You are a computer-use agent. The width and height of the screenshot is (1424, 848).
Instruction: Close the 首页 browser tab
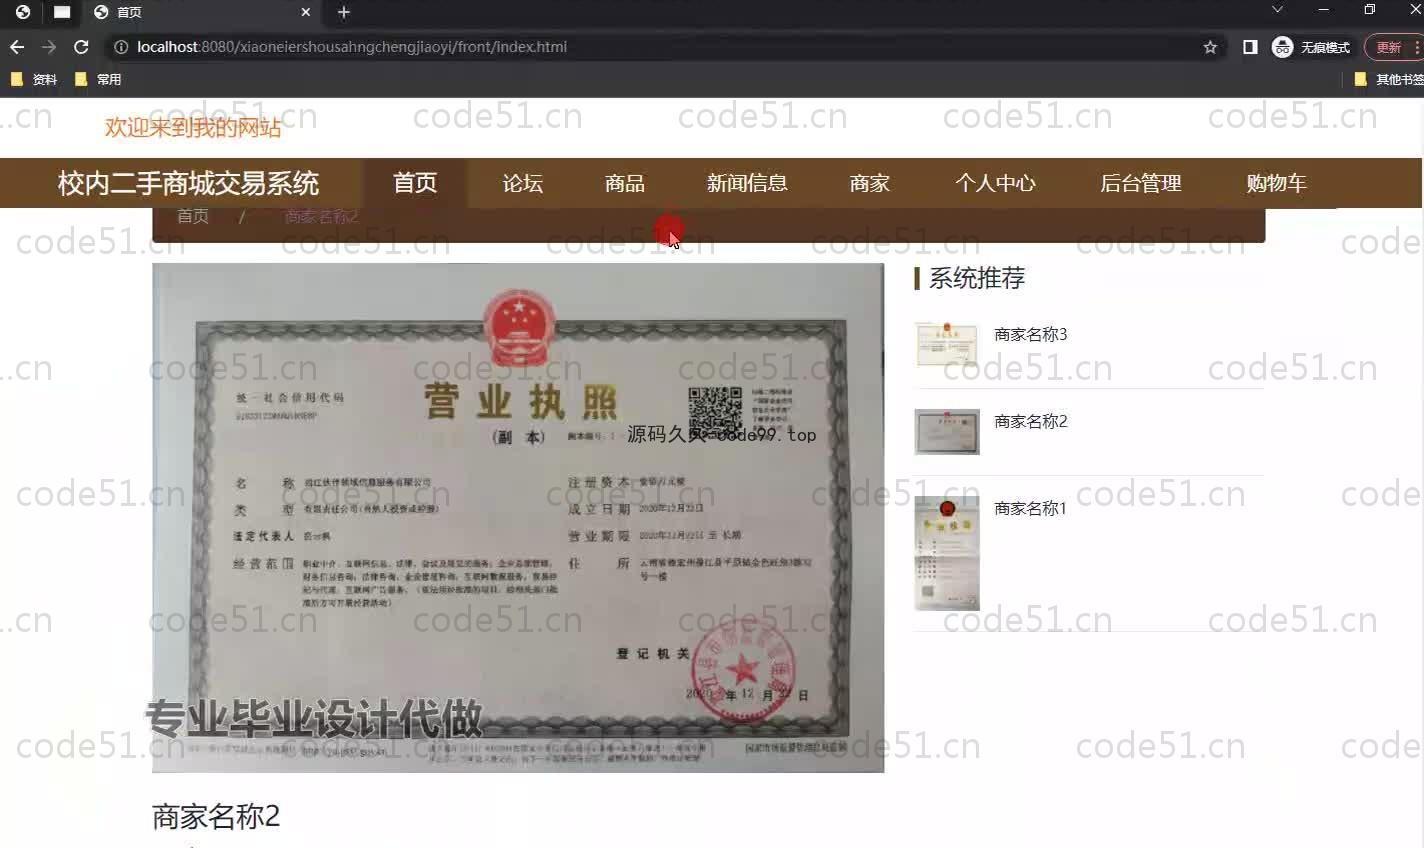(306, 12)
